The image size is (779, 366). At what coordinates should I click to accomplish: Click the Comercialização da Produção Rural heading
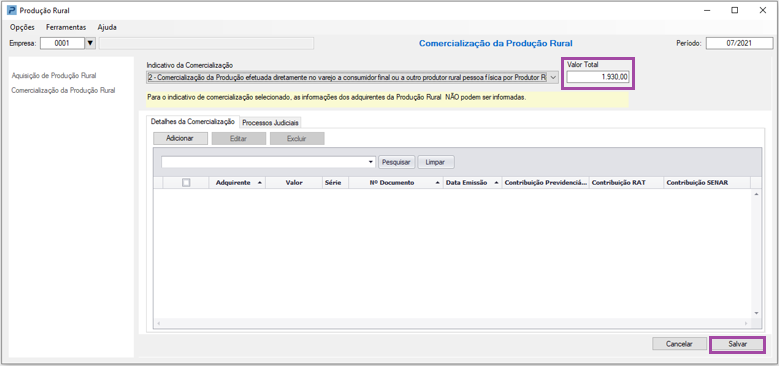(x=496, y=43)
